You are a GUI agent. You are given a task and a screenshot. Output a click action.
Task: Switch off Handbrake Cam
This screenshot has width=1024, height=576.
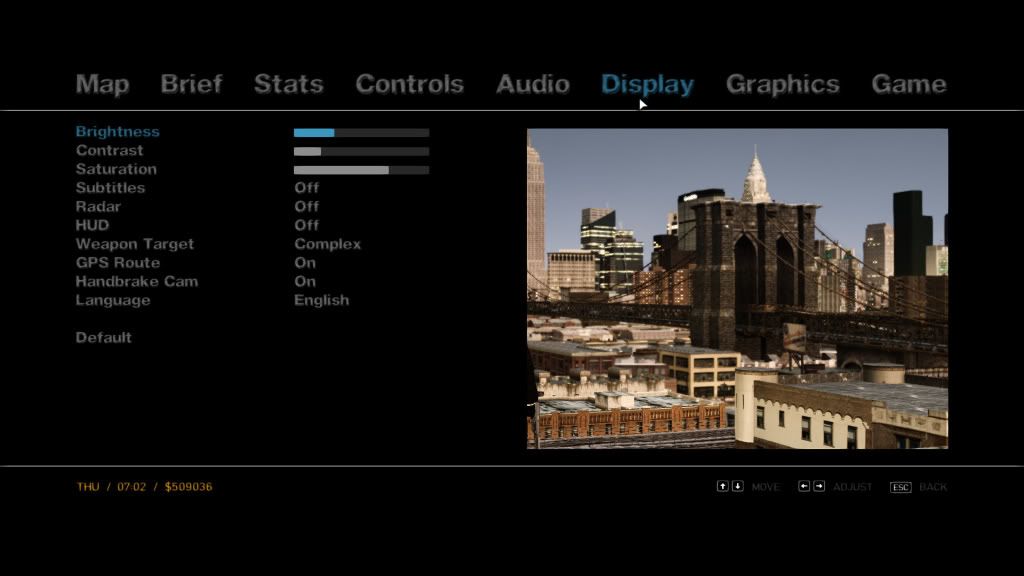305,282
